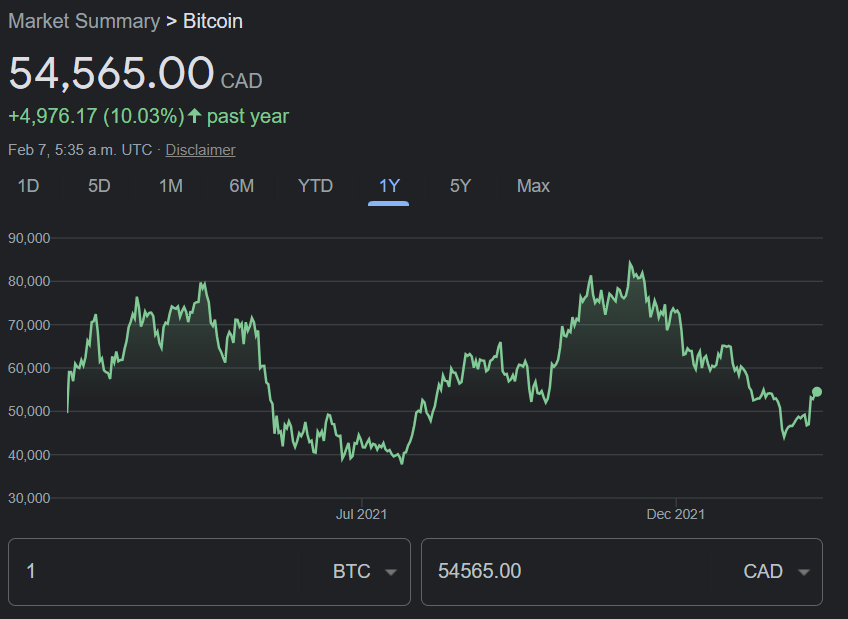Image resolution: width=848 pixels, height=619 pixels.
Task: Select the 1D time range tab
Action: [x=28, y=186]
